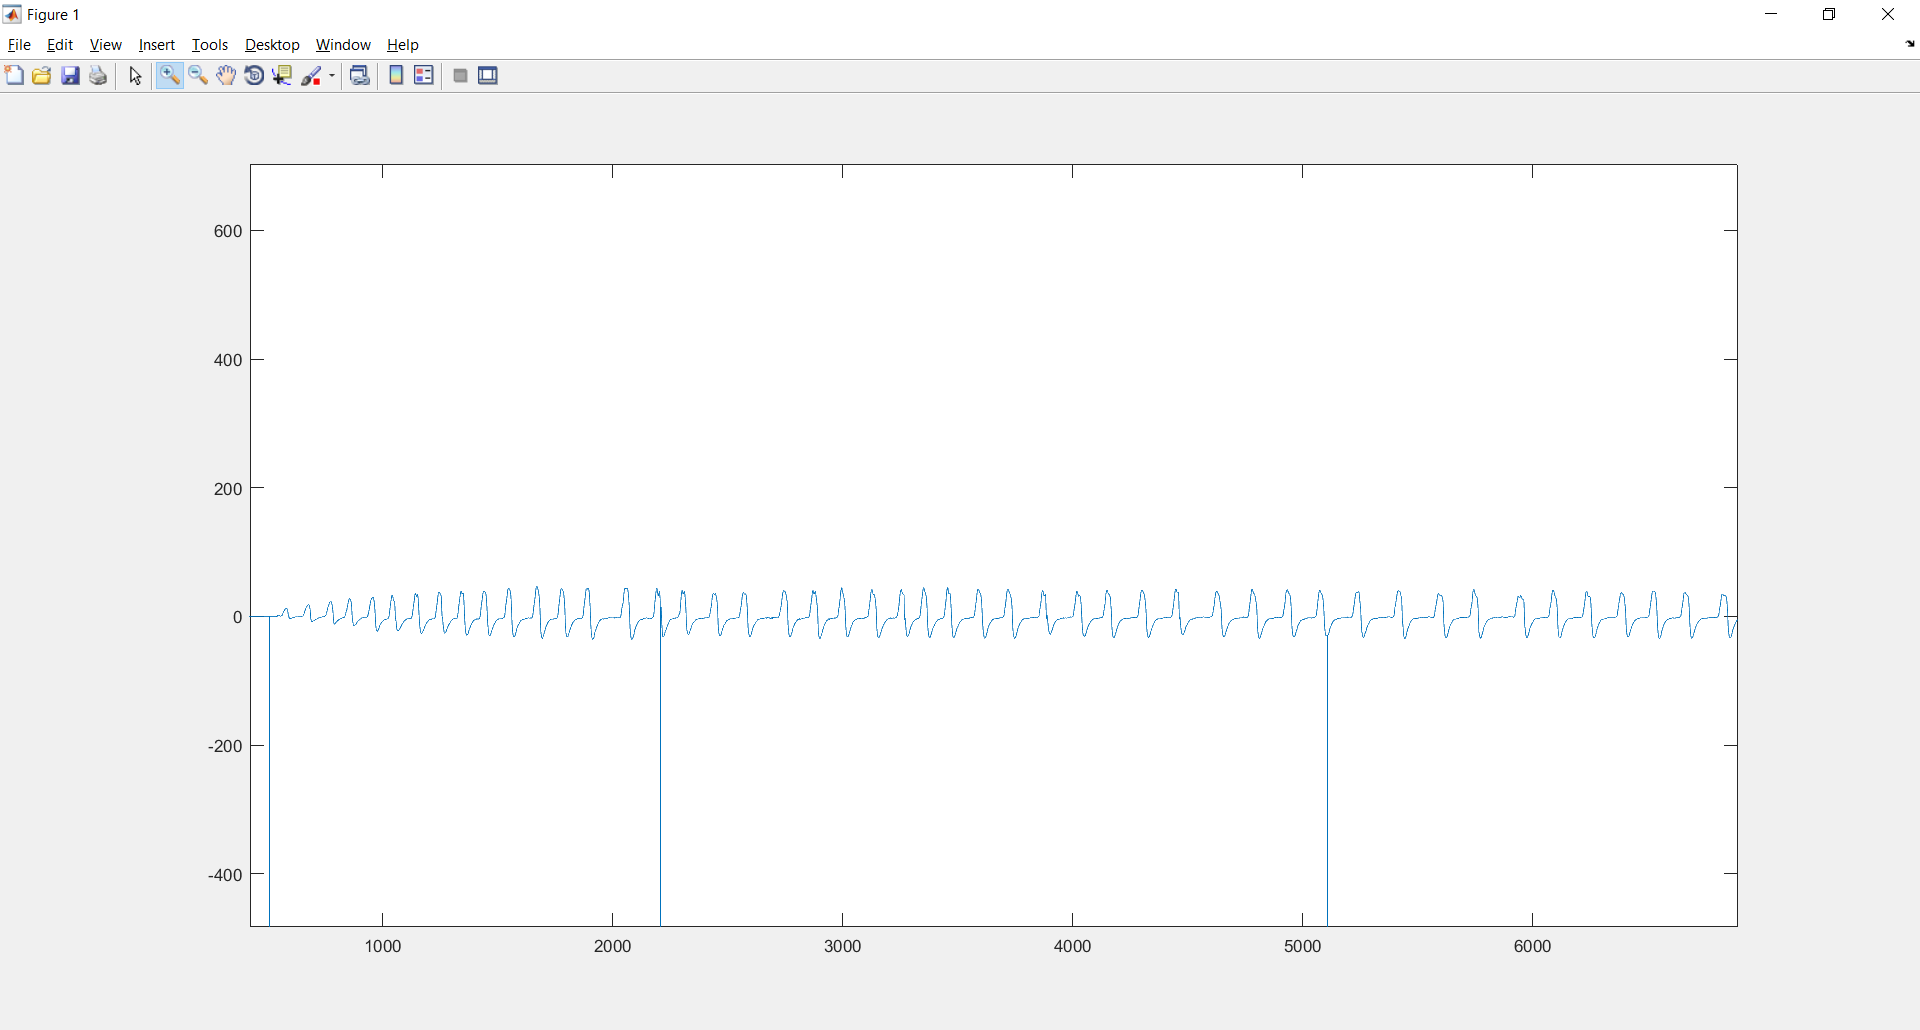This screenshot has width=1920, height=1030.
Task: Open the Insert menu
Action: click(156, 45)
